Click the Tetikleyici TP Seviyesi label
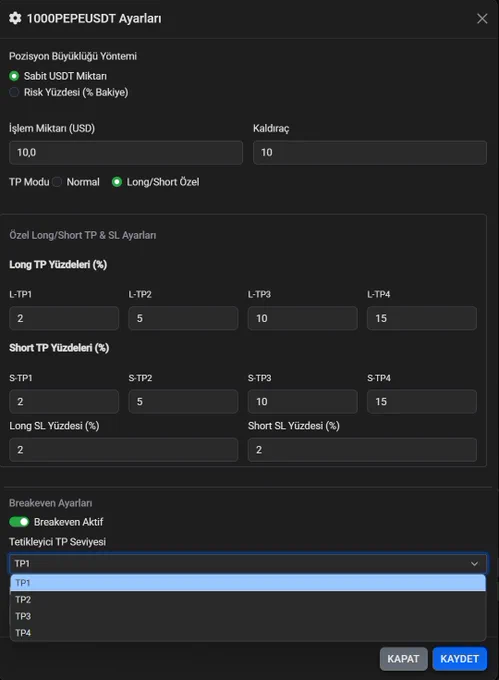The width and height of the screenshot is (499, 680). point(57,542)
